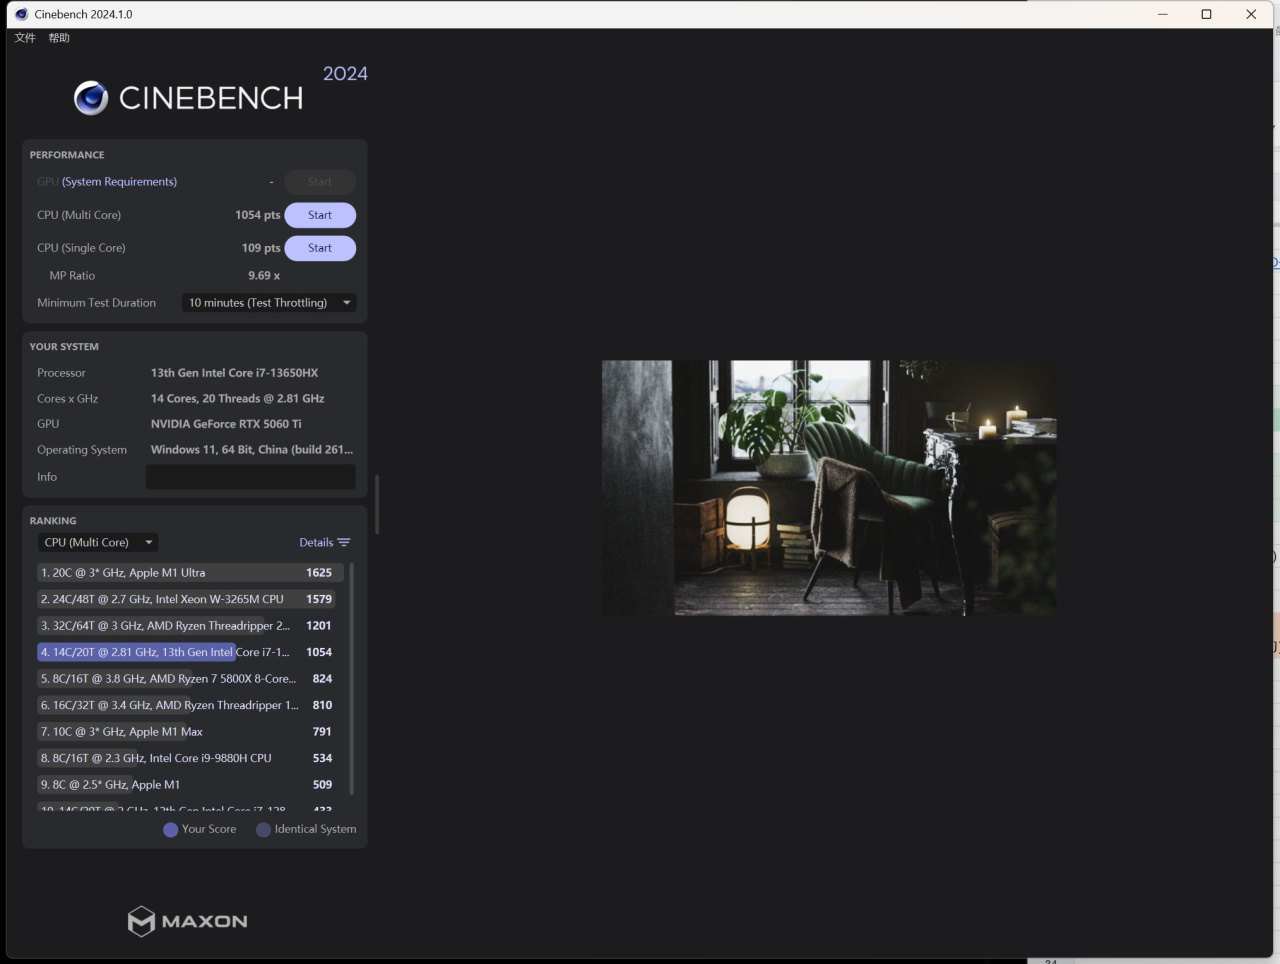1280x964 pixels.
Task: Select the Apple M1 Ultra ranking row
Action: pyautogui.click(x=190, y=573)
